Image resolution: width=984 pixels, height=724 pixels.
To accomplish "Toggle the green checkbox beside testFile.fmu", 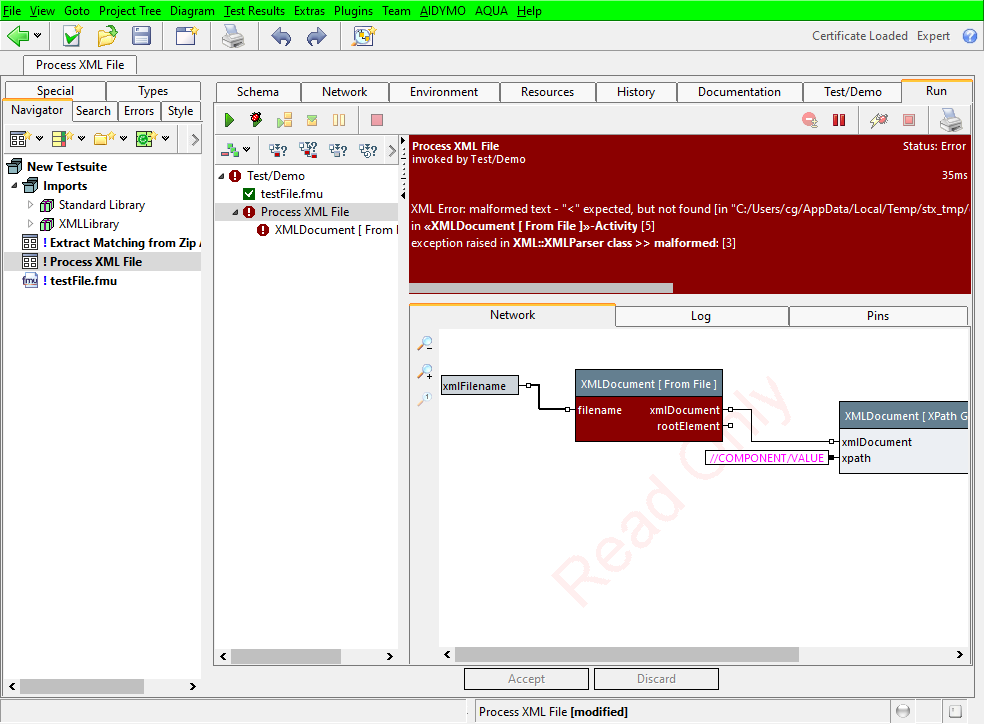I will click(250, 194).
